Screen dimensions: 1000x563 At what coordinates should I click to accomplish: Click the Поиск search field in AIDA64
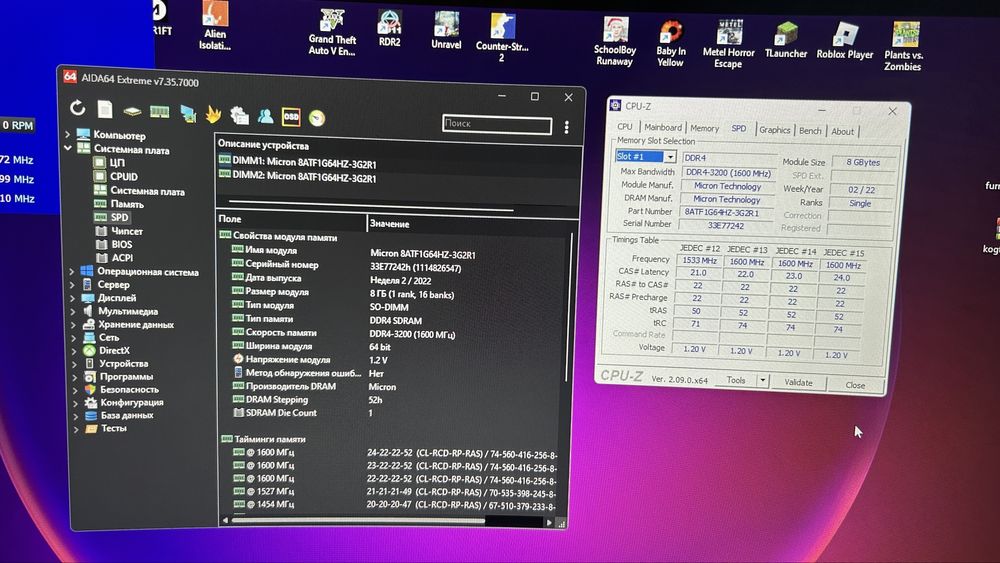click(x=497, y=124)
